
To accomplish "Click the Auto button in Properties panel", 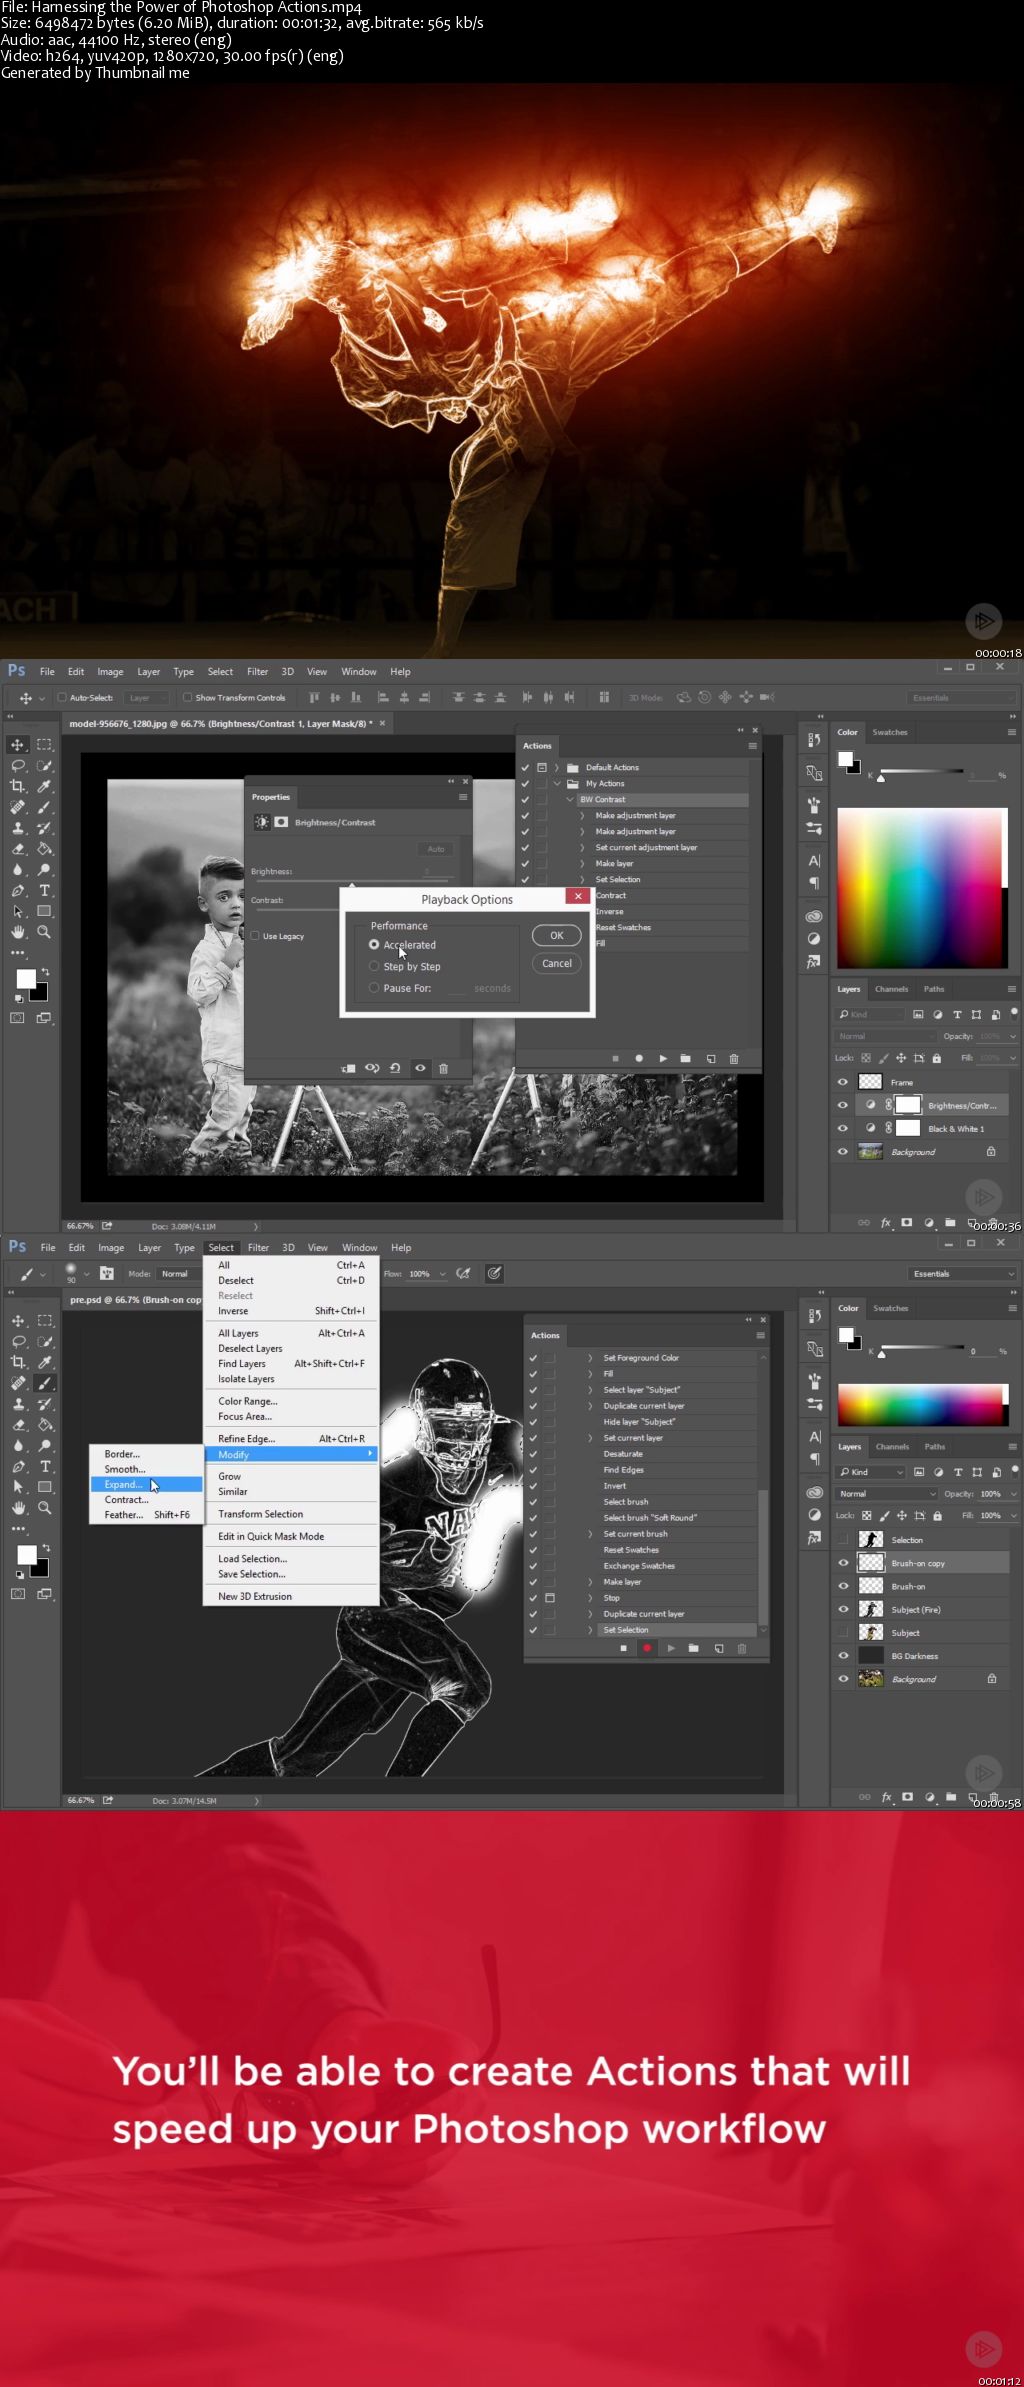I will coord(436,848).
